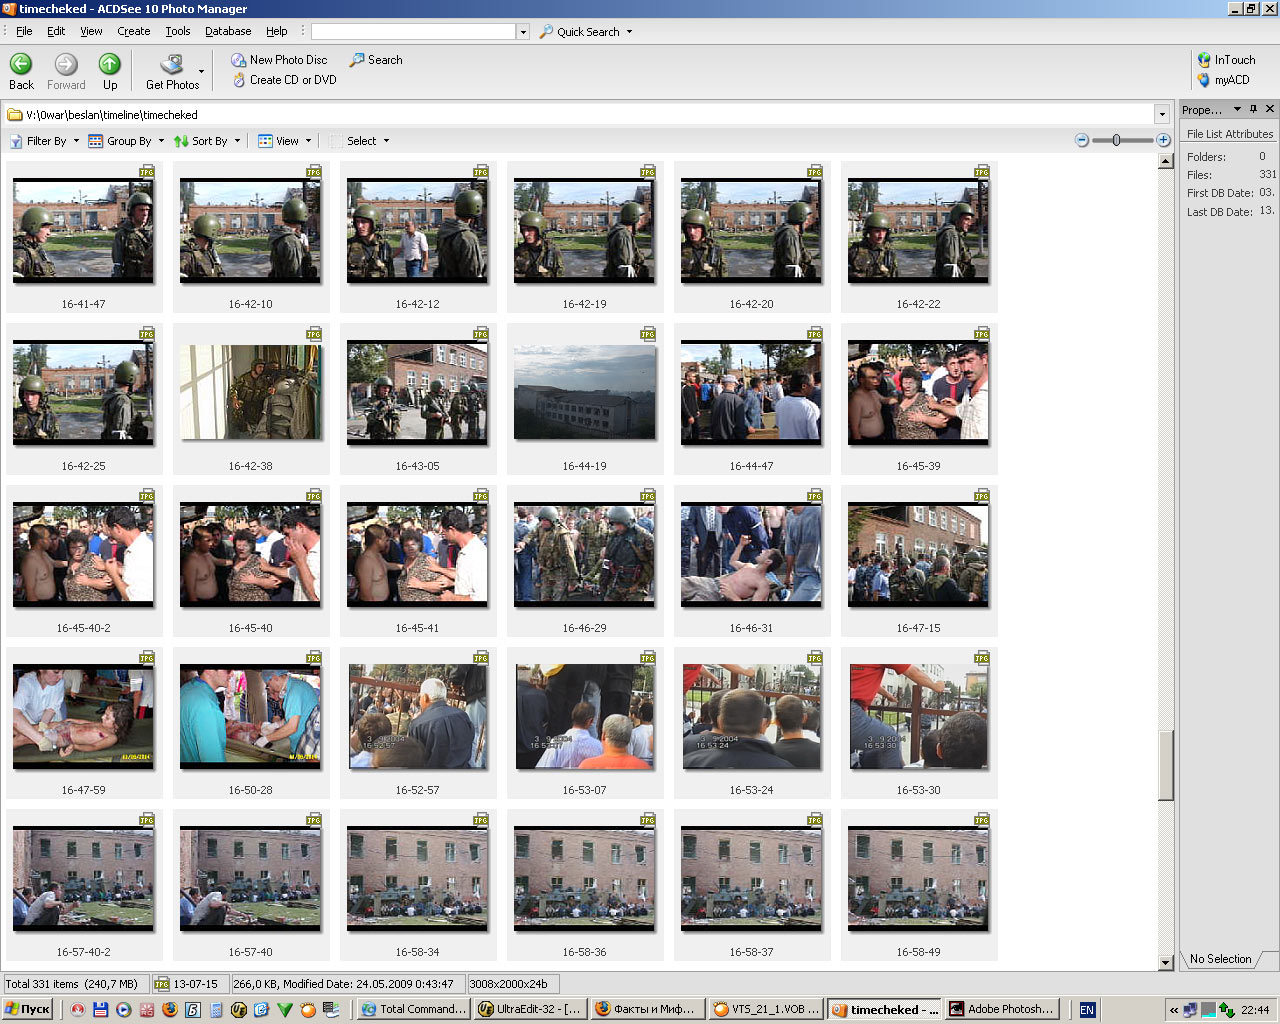Switch to the Total Commander taskbar window
Screen dimensions: 1280x1024
pyautogui.click(x=413, y=1009)
